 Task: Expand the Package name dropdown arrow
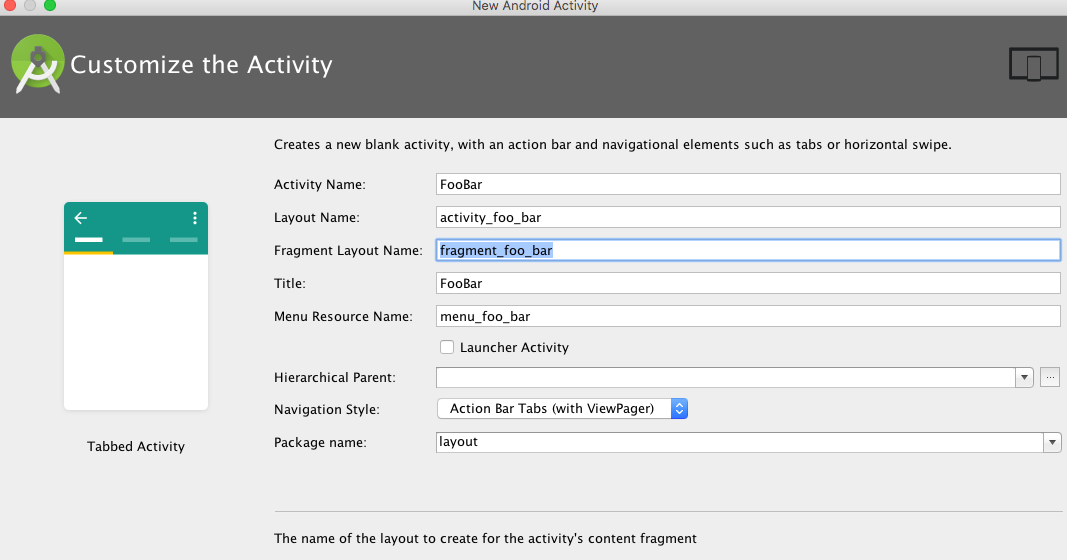[1052, 442]
